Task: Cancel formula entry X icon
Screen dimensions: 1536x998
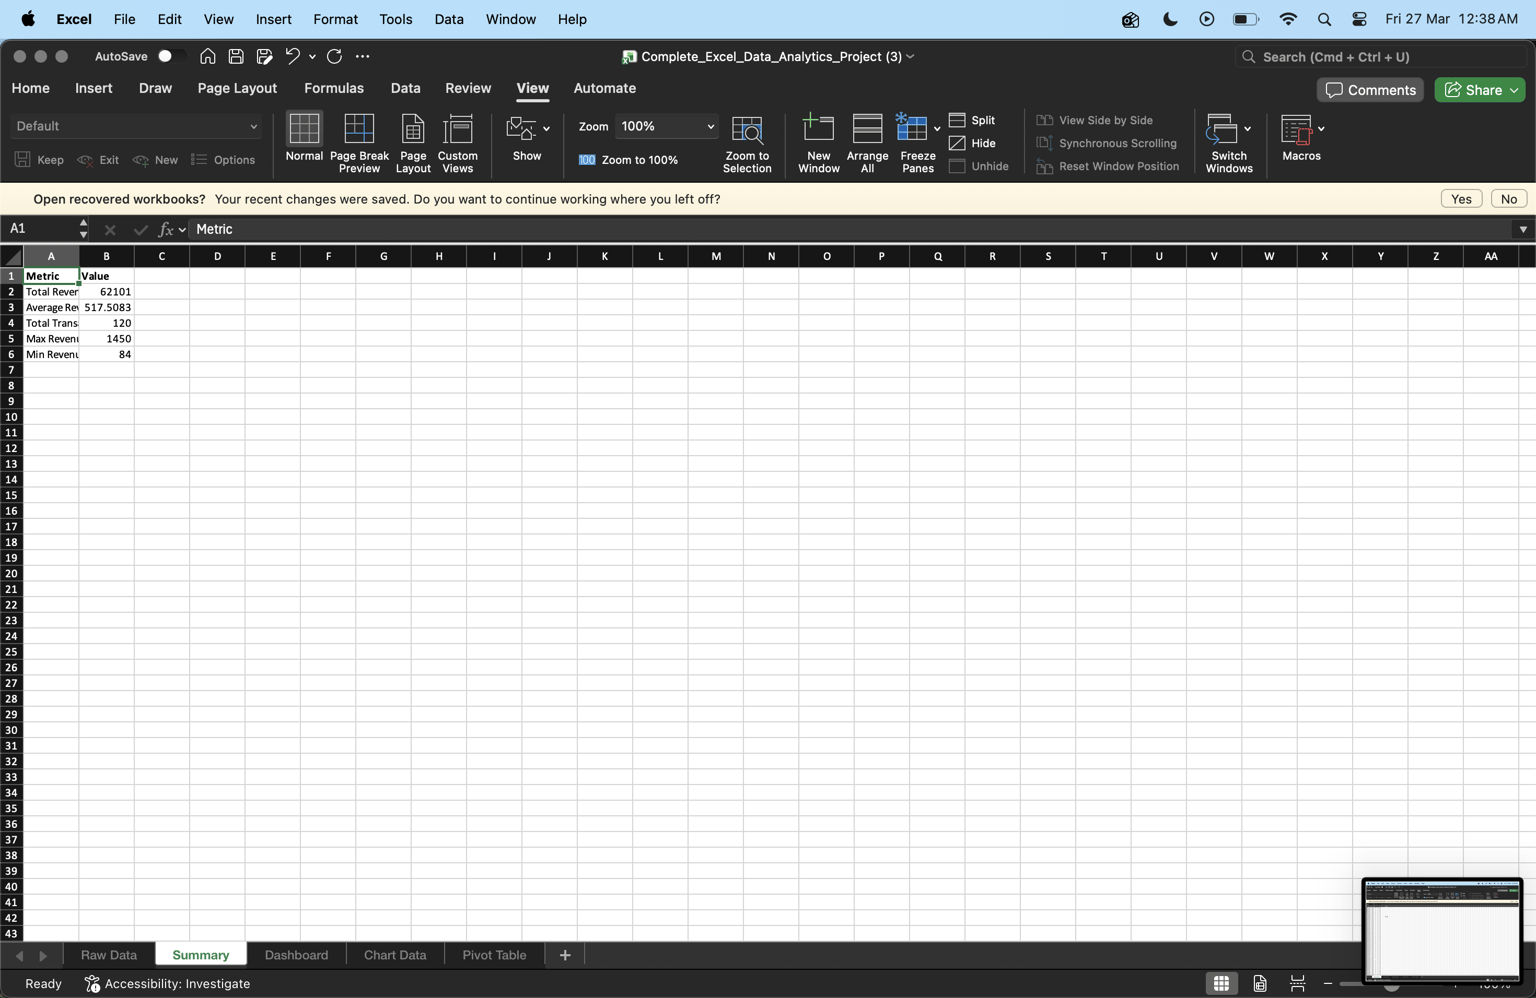Action: [110, 230]
